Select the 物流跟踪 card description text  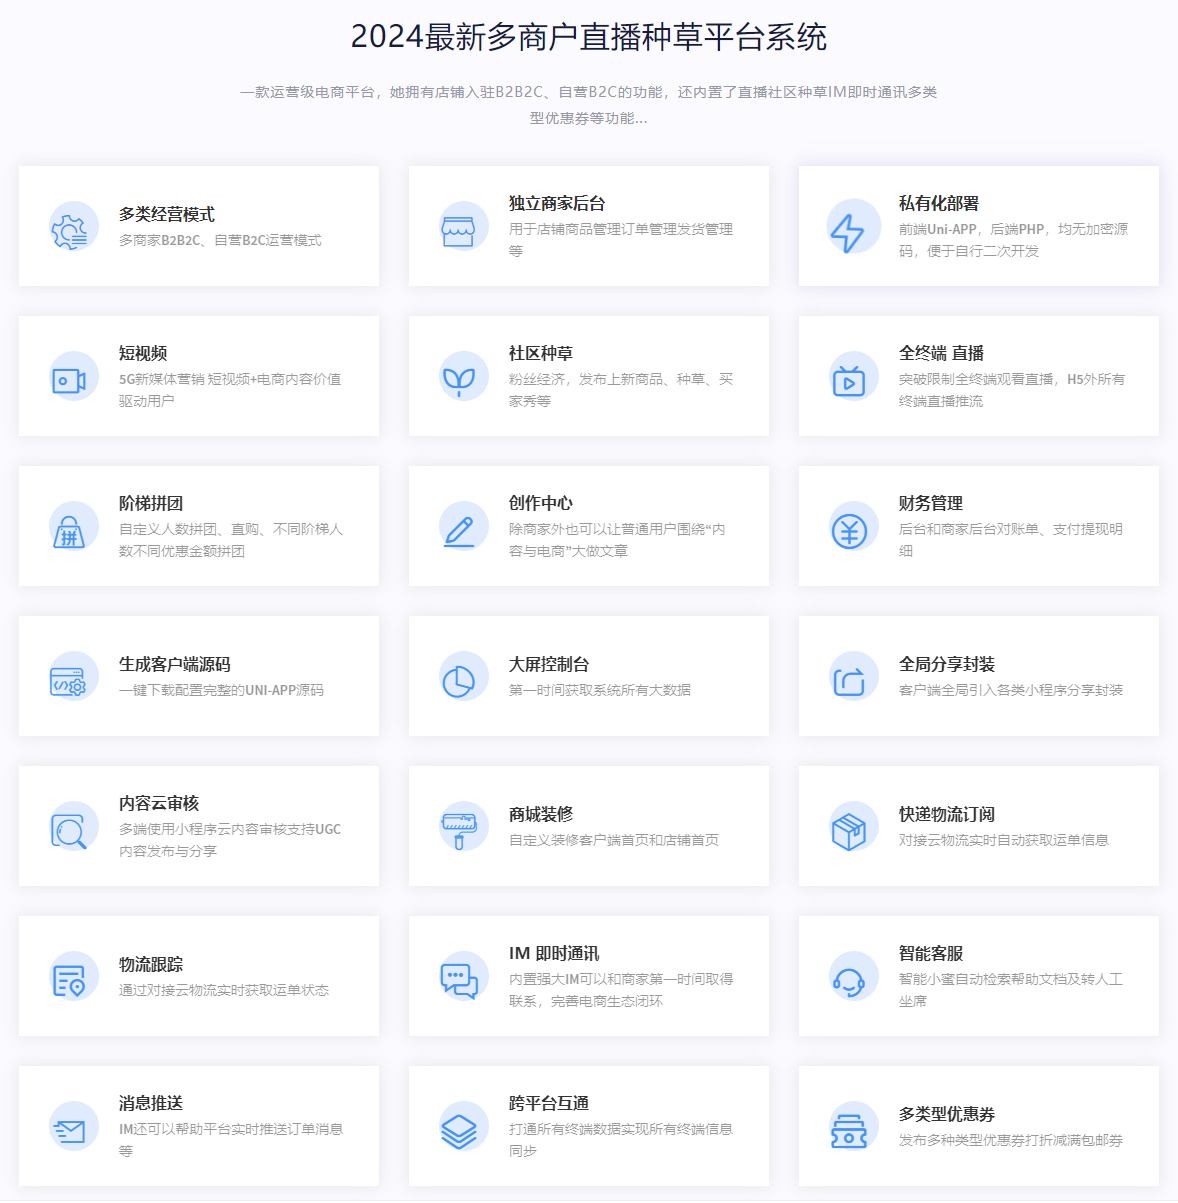pyautogui.click(x=223, y=990)
